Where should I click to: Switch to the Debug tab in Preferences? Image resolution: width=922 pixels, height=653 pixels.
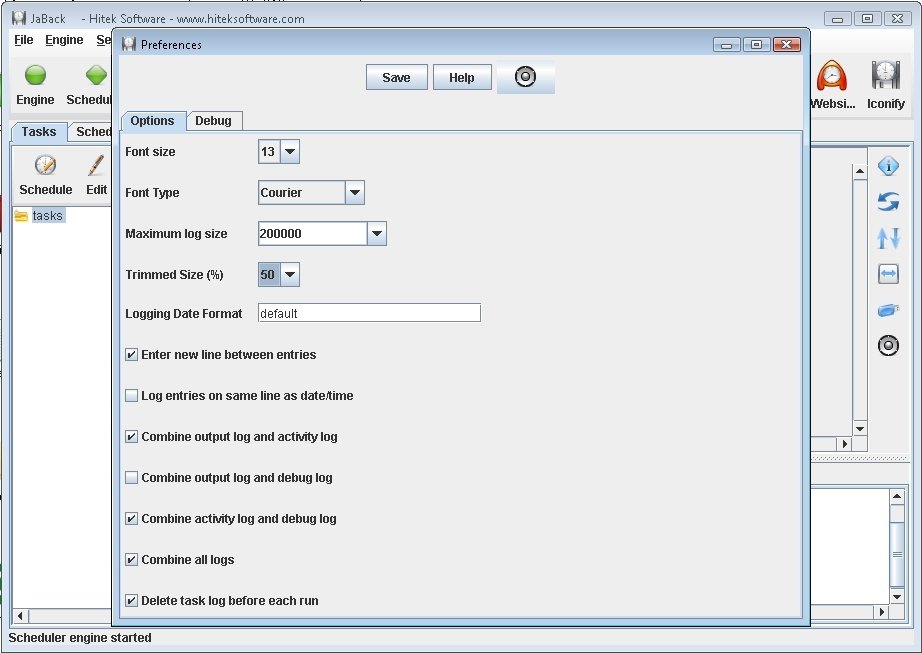[213, 120]
